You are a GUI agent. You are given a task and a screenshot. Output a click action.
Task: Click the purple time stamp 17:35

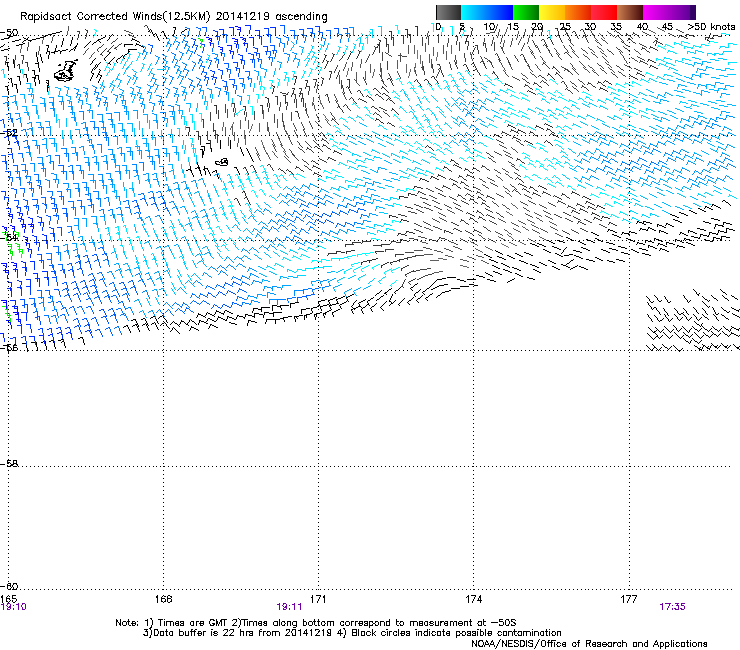click(x=673, y=607)
